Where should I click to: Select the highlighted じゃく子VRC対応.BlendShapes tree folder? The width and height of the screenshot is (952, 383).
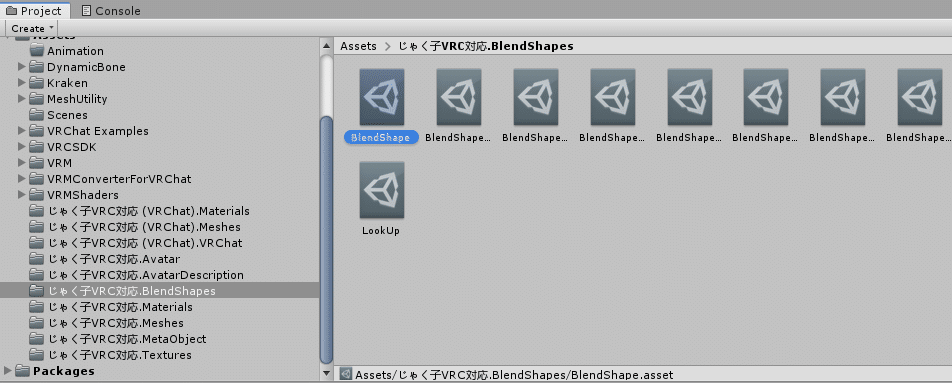pyautogui.click(x=159, y=291)
